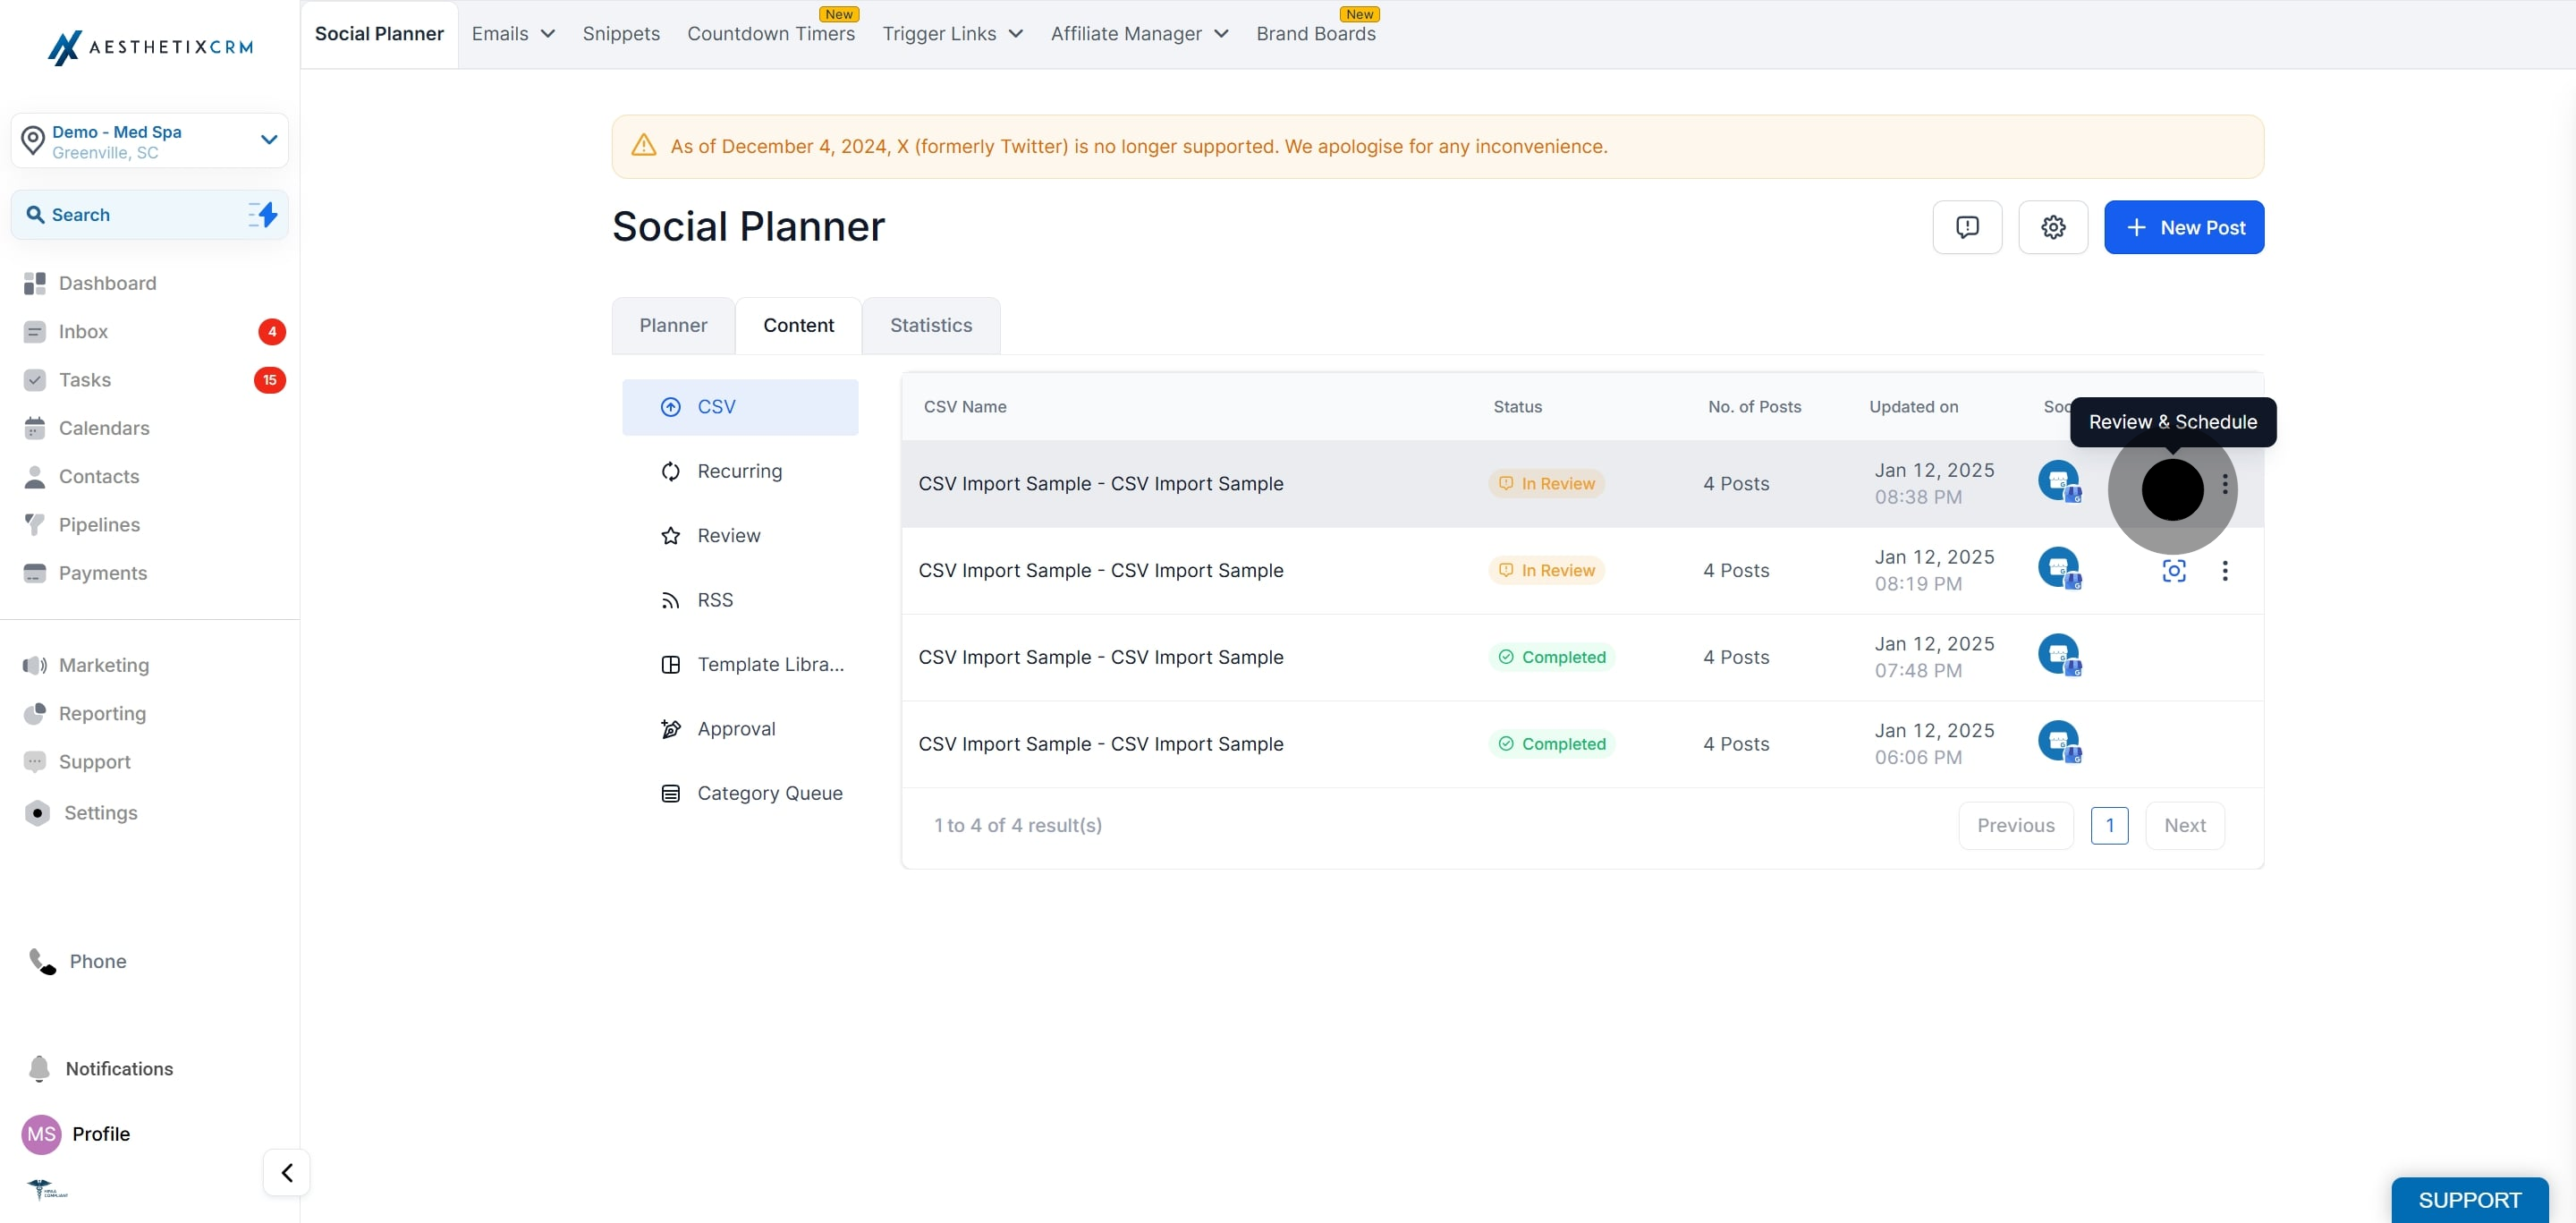Click social account icon in 07:48 PM row
This screenshot has width=2576, height=1223.
click(2059, 655)
